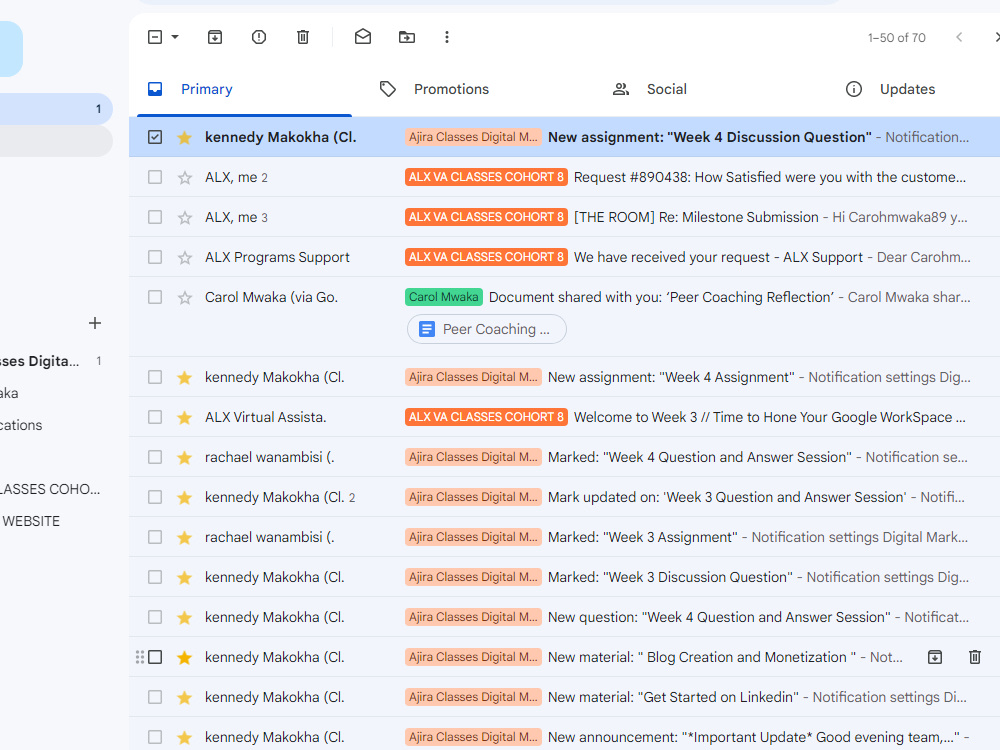The height and width of the screenshot is (750, 1000).
Task: Unstar the Week 3 Discussion Question email
Action: click(x=184, y=577)
